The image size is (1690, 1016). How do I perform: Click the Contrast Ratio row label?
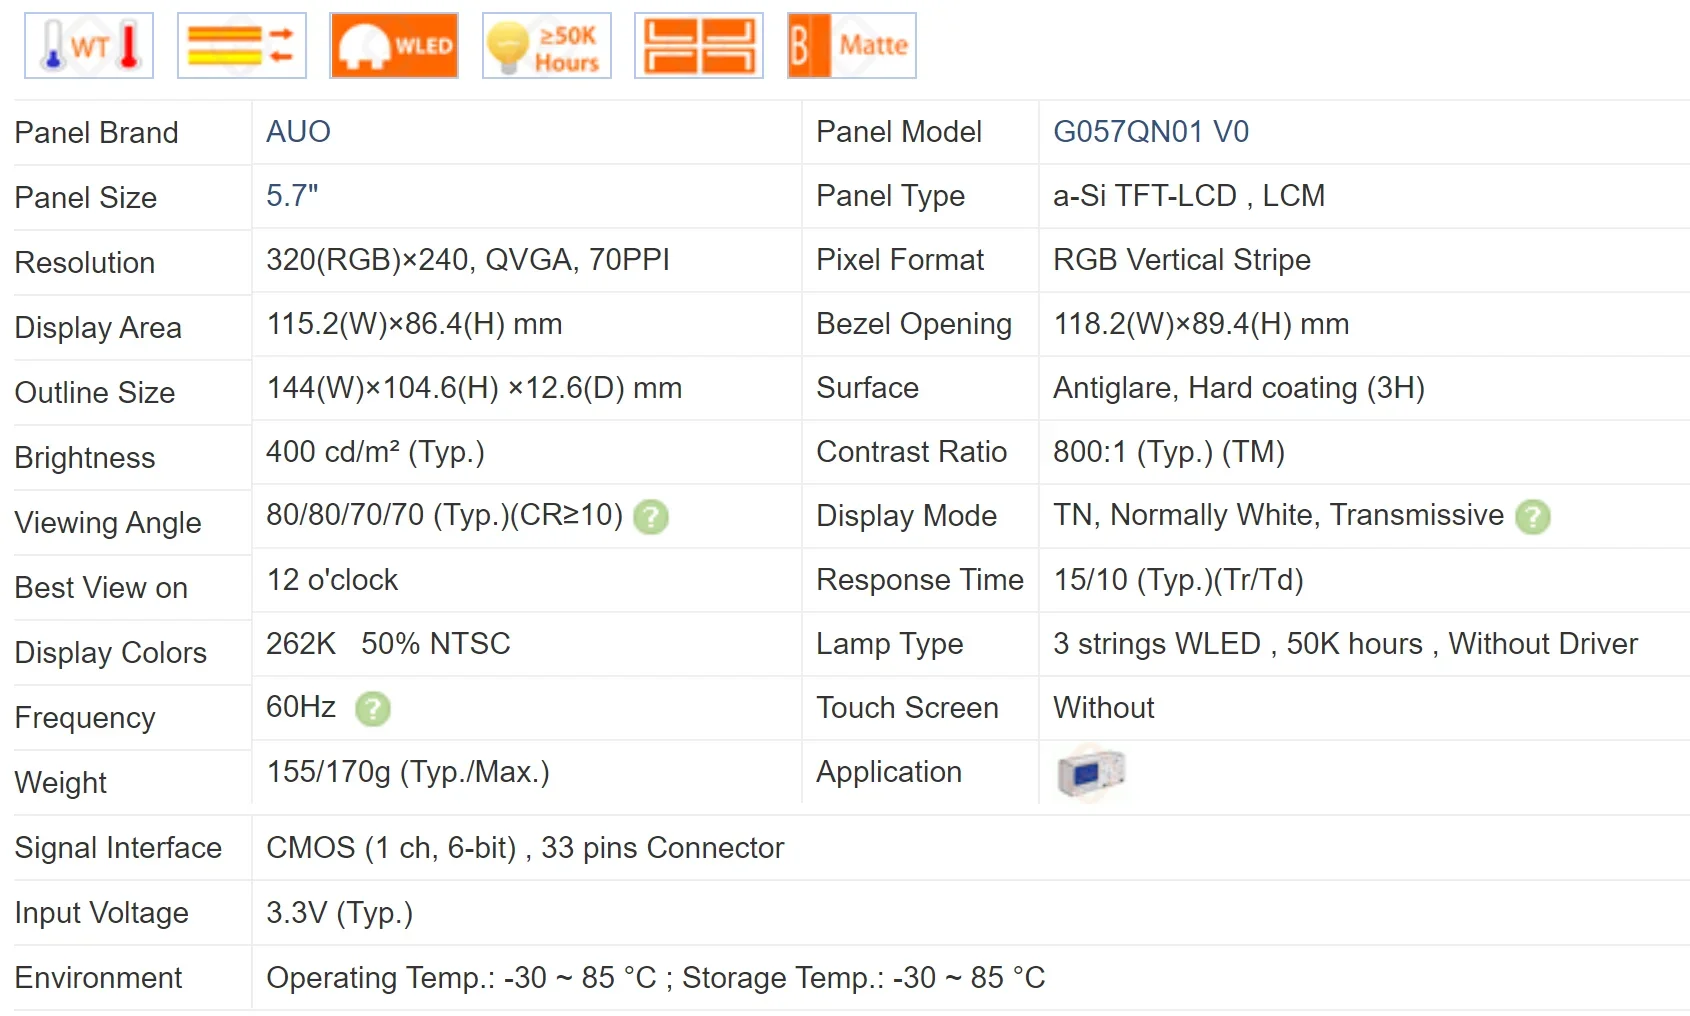912,452
